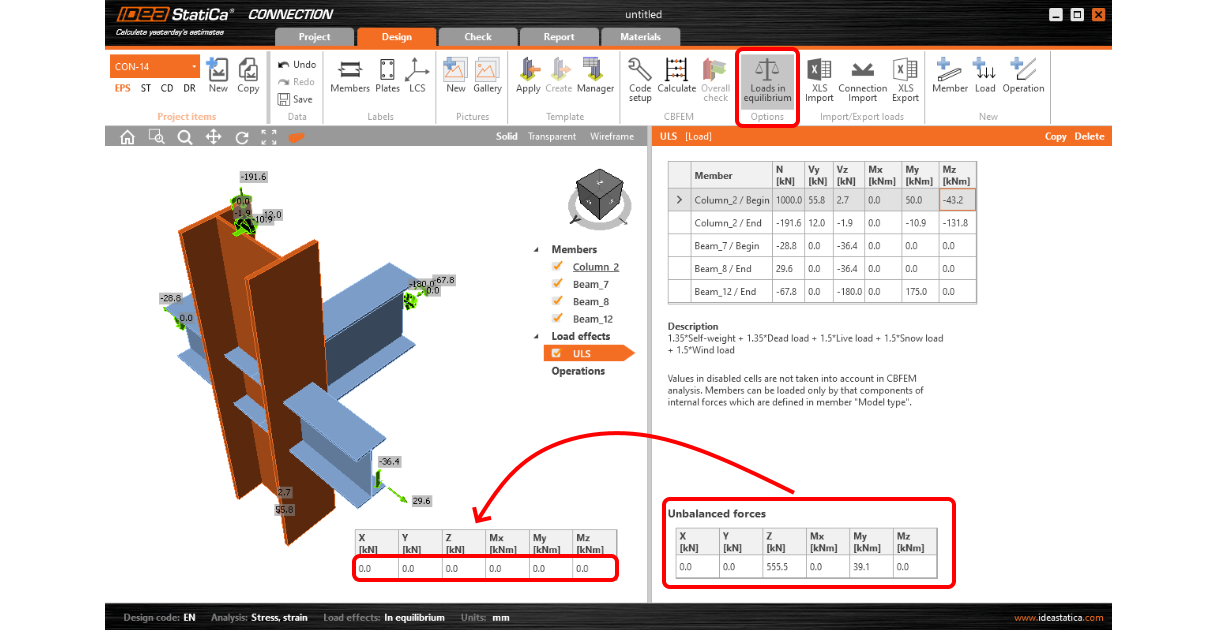Click the row indicator arrow for Column_2 / Begin
This screenshot has width=1230, height=630.
point(679,200)
